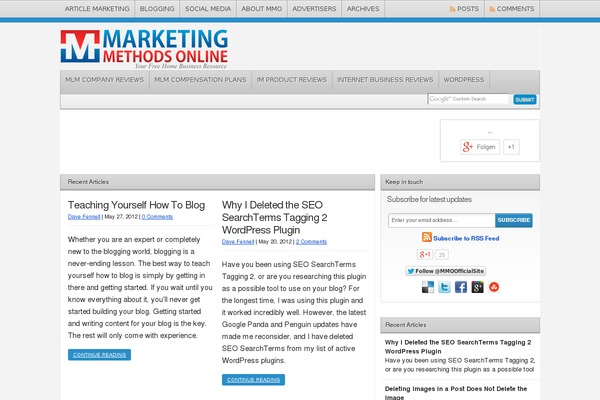Open the Article Marketing menu item
This screenshot has height=400, width=600.
97,9
